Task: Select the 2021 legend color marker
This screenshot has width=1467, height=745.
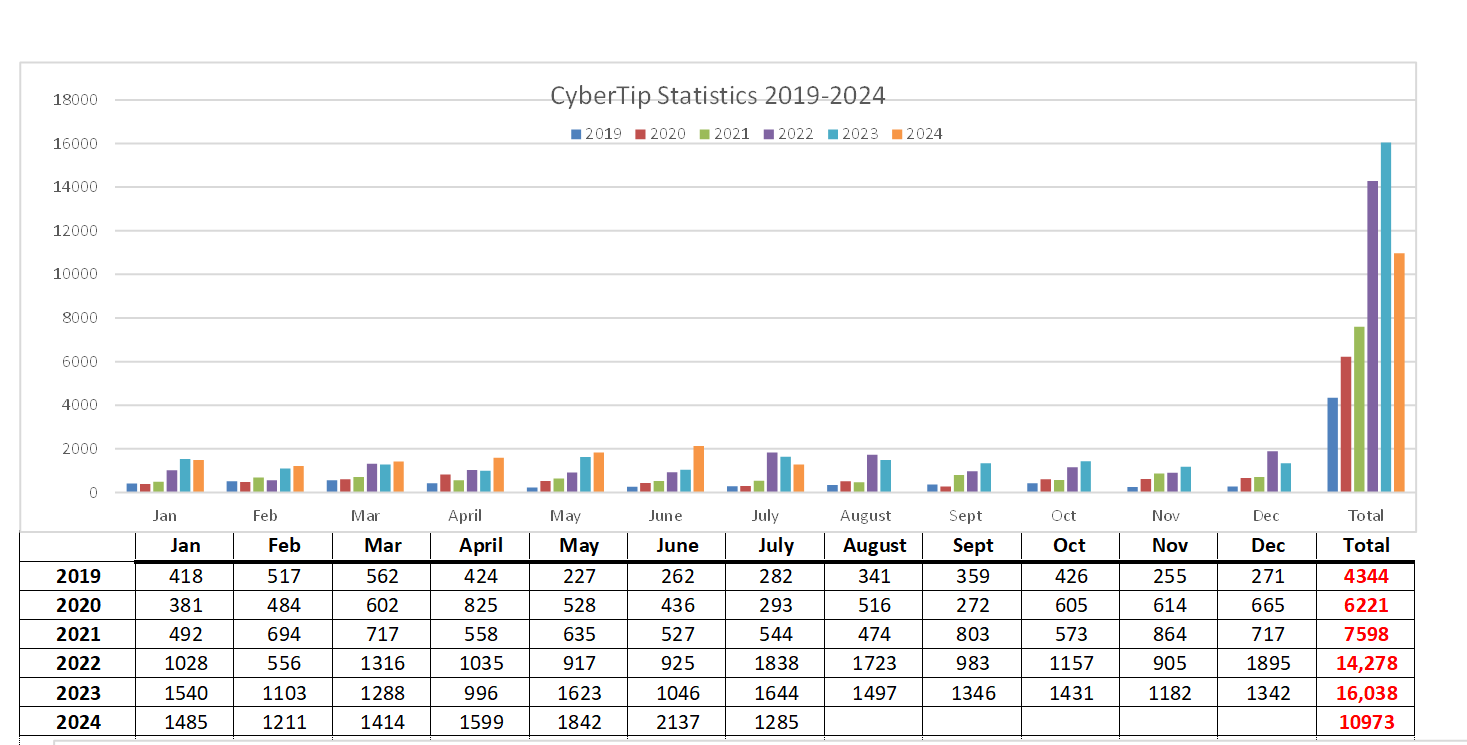Action: point(702,133)
